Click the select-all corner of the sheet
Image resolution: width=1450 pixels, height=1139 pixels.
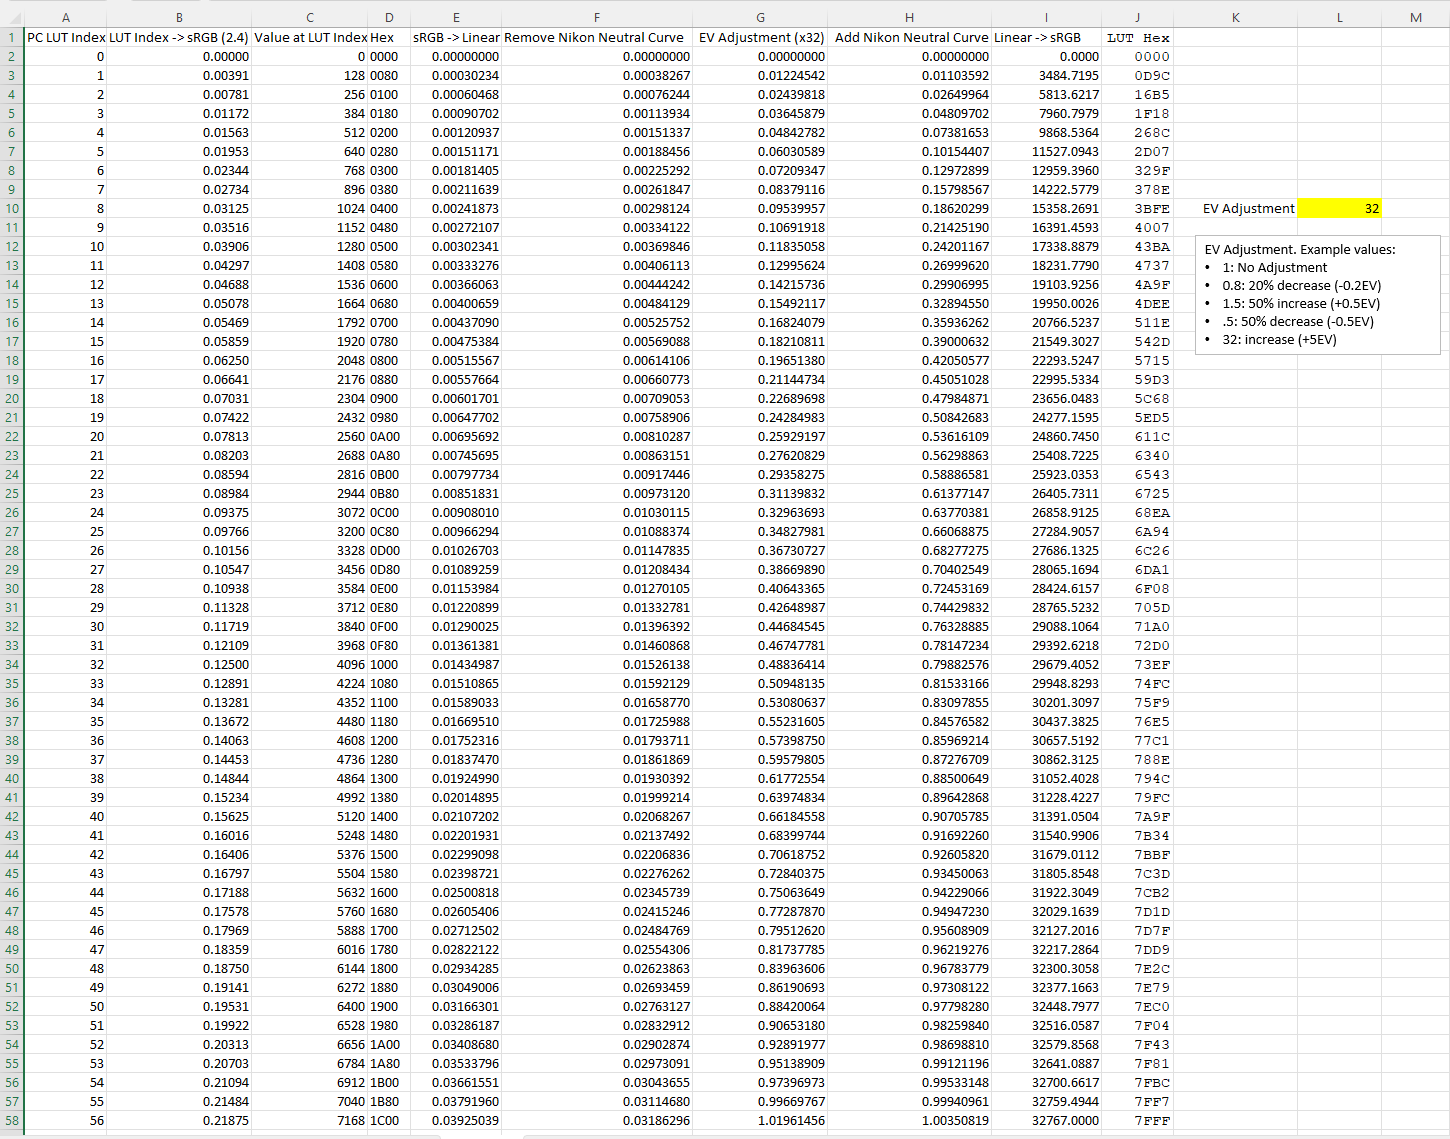click(12, 17)
